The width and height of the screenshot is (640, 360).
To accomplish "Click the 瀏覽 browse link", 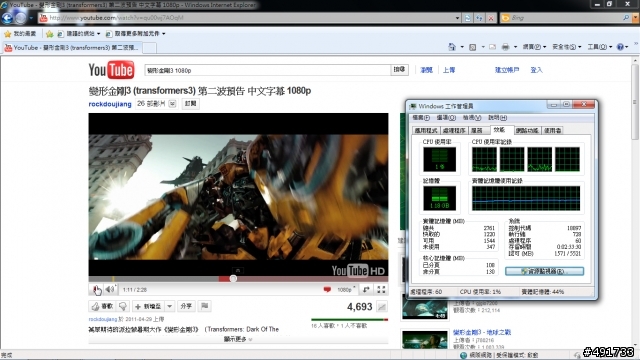I will (x=426, y=70).
